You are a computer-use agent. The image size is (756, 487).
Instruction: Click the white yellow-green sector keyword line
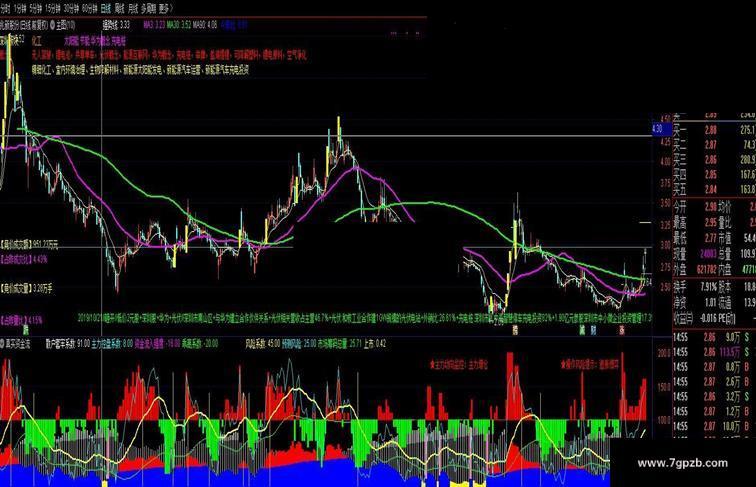[141, 70]
